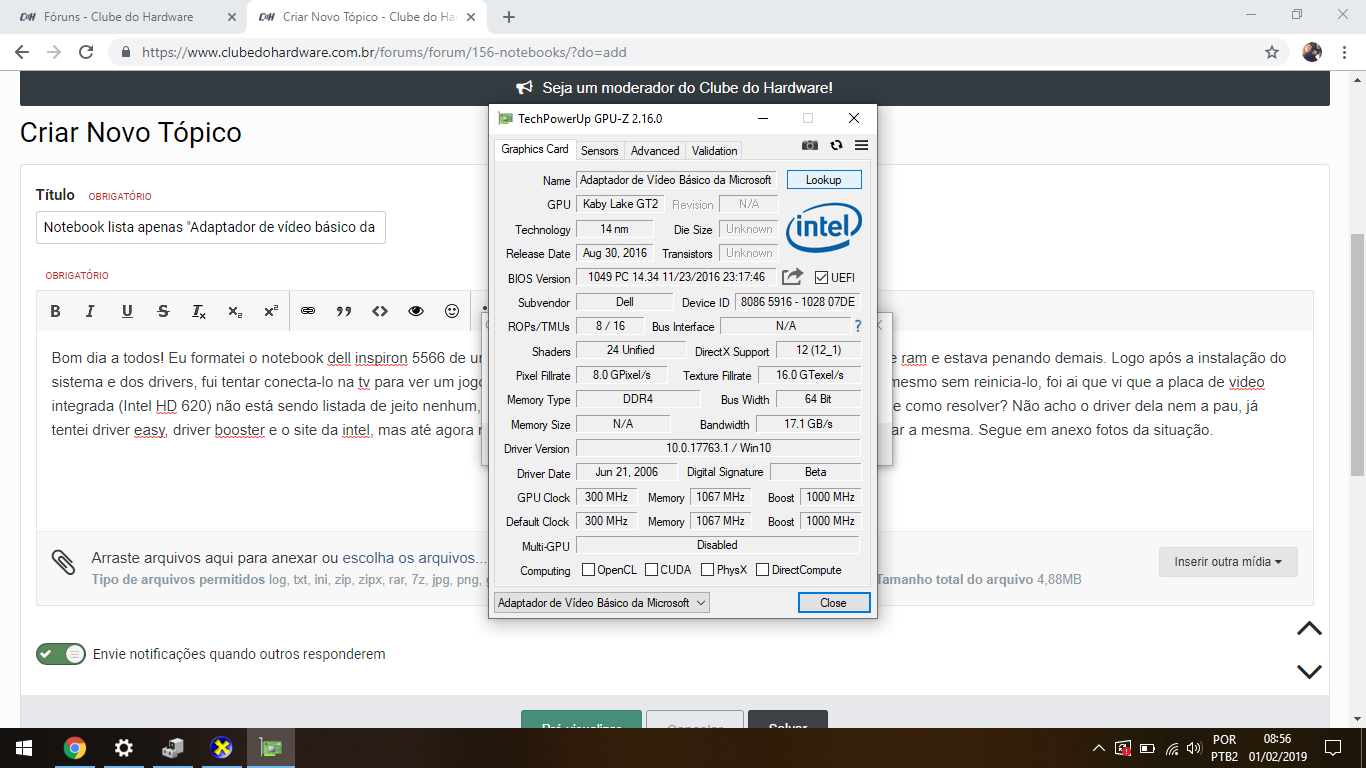The width and height of the screenshot is (1366, 768).
Task: Toggle notifications when others reply switch
Action: pyautogui.click(x=61, y=654)
